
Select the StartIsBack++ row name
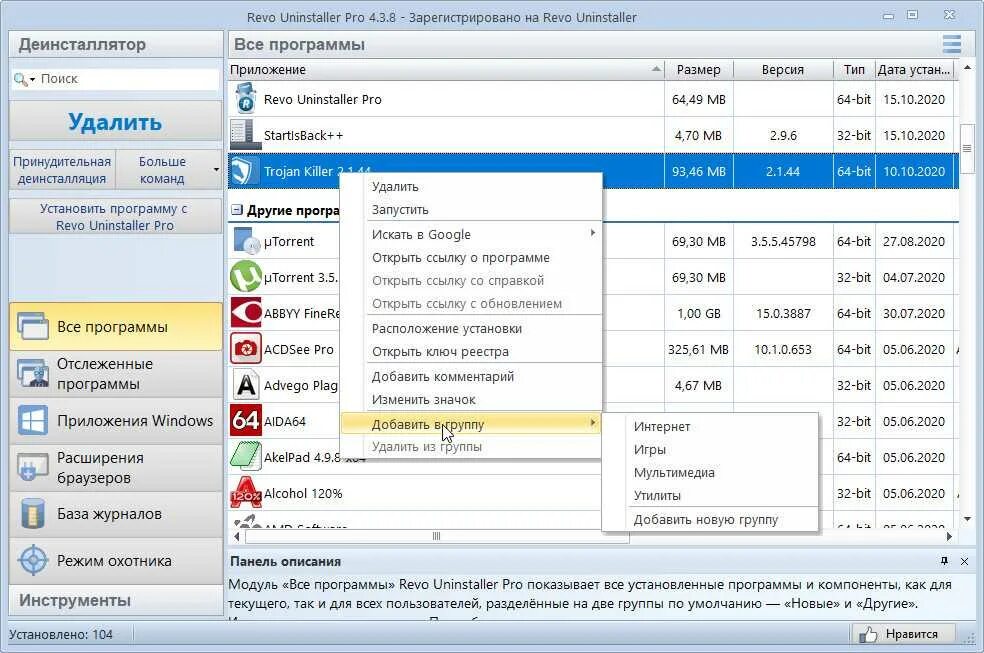point(303,135)
